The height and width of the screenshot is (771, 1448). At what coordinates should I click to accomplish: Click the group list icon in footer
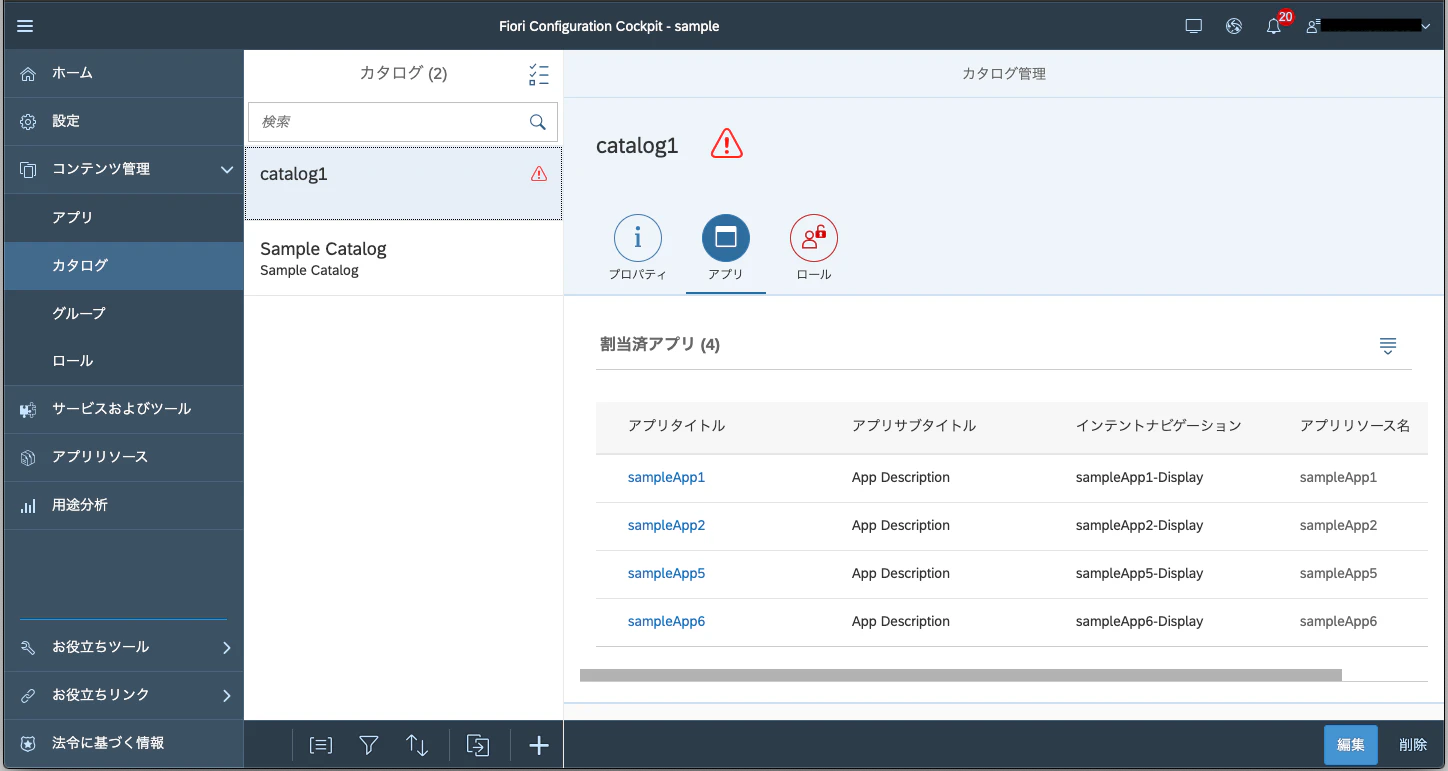(320, 745)
